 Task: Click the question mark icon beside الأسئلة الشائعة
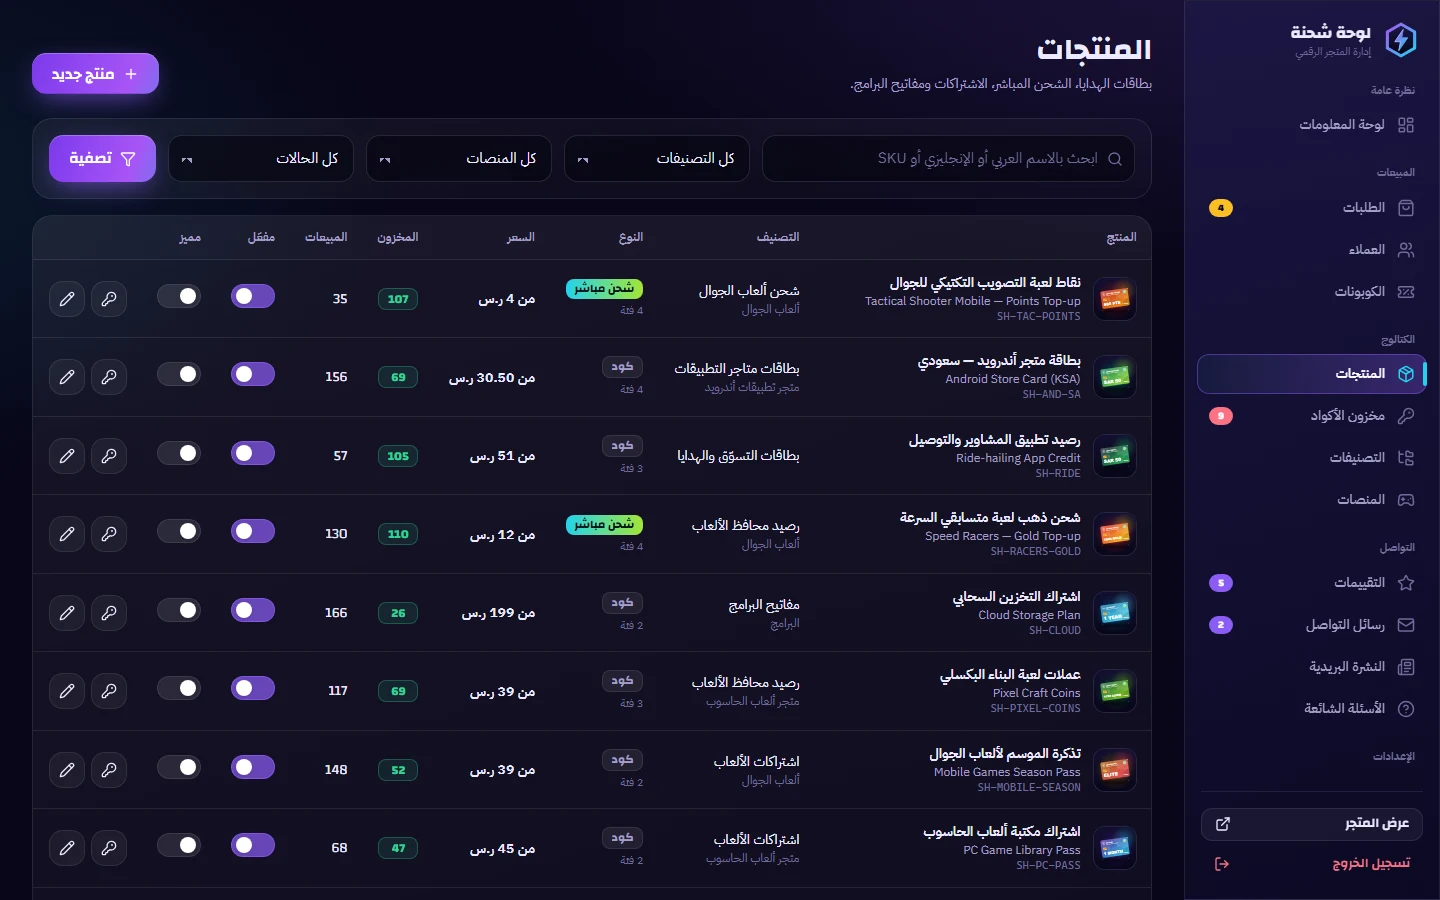(x=1406, y=709)
